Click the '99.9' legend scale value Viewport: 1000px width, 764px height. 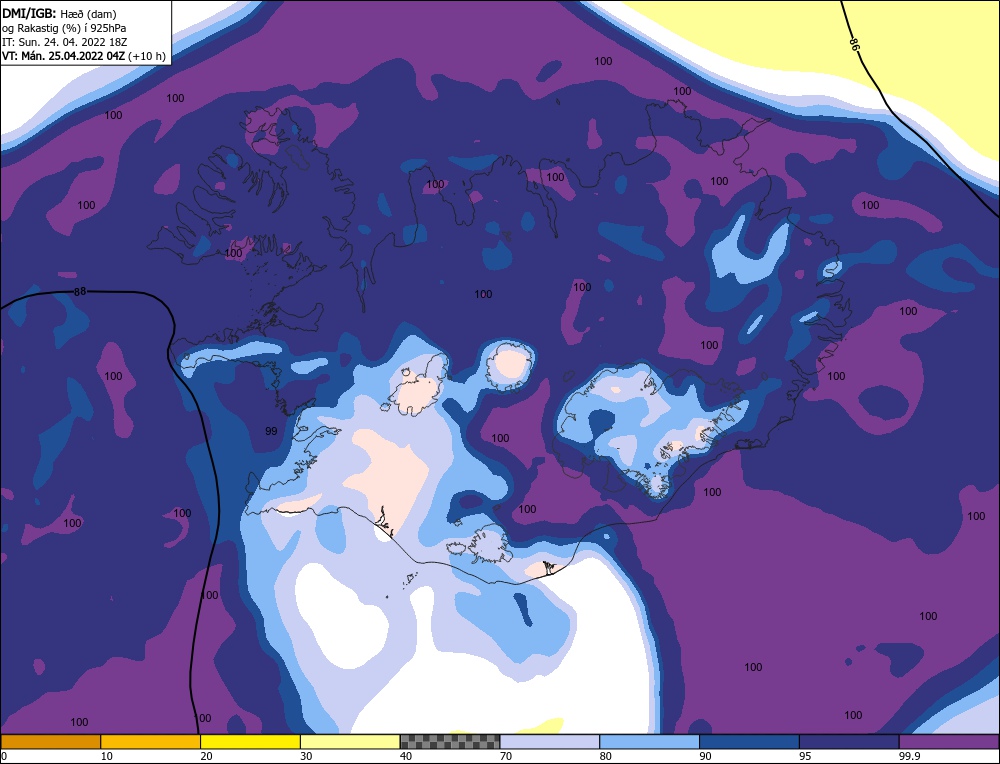click(x=908, y=756)
